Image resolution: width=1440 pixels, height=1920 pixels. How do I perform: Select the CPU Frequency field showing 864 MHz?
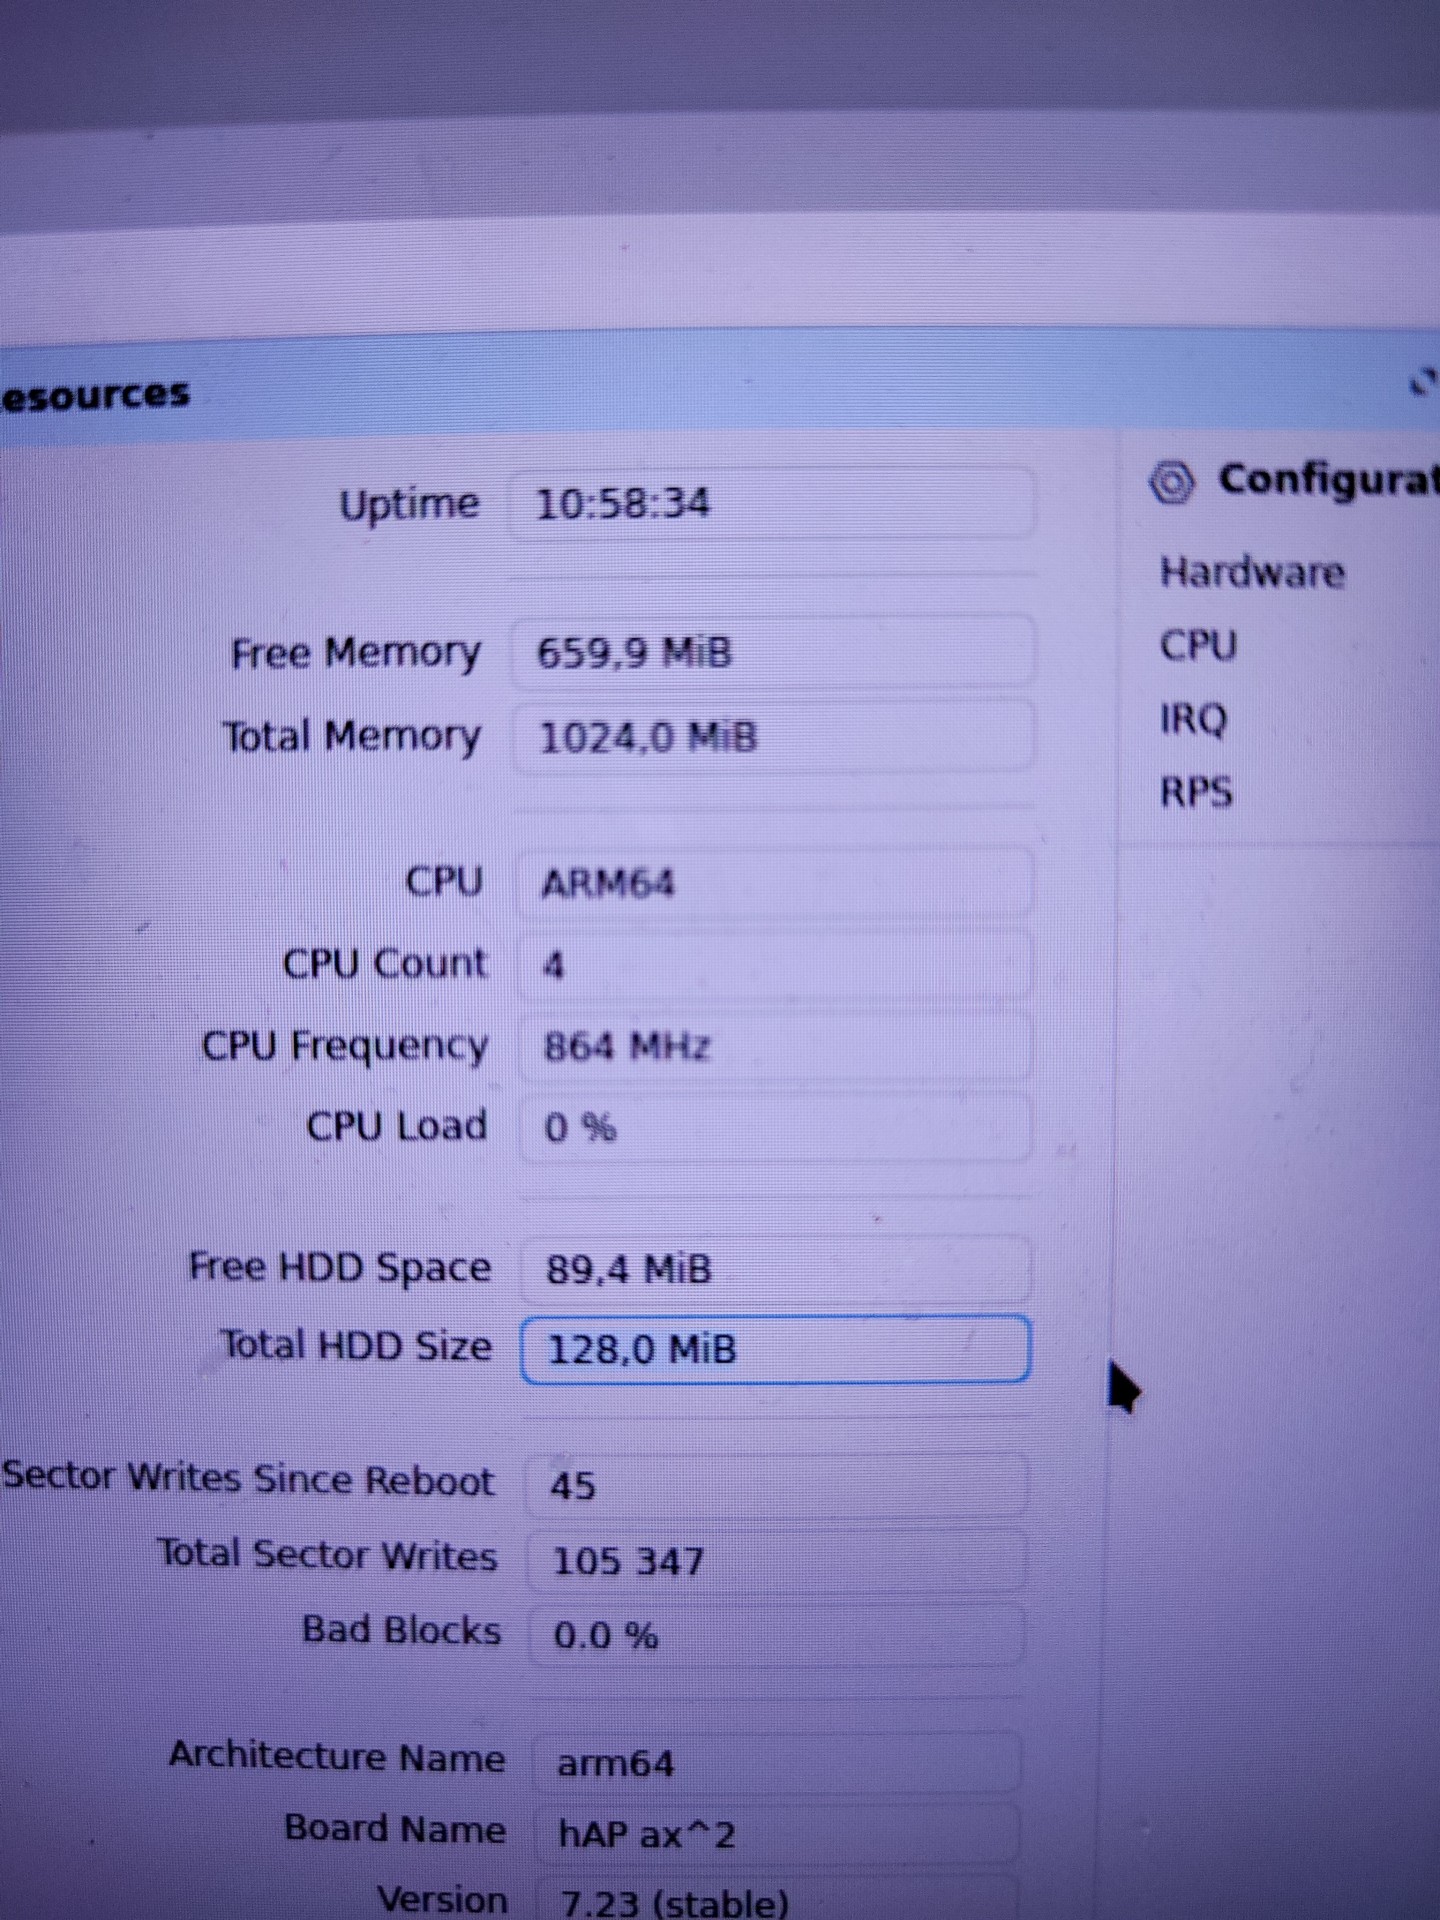click(x=775, y=1046)
